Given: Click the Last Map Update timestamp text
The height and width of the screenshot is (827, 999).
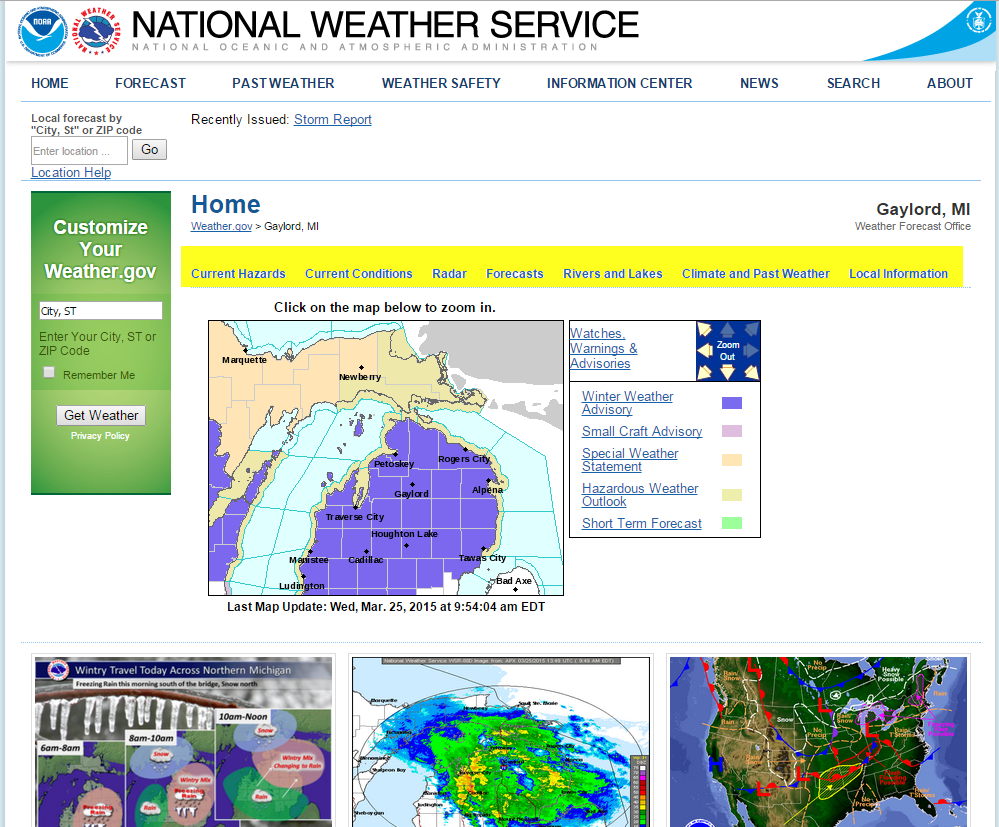Looking at the screenshot, I should click(x=386, y=607).
